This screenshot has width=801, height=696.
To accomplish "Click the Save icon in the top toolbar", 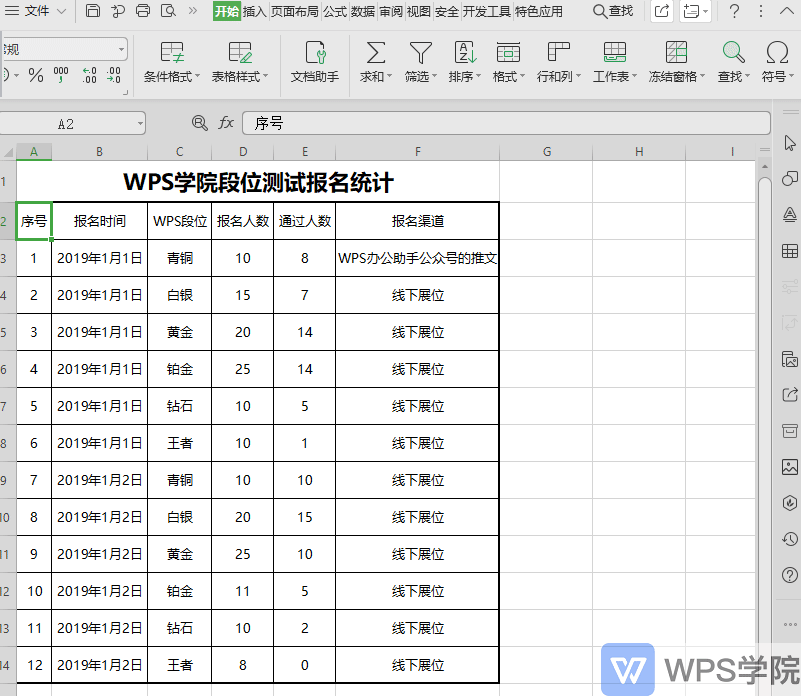I will 92,11.
